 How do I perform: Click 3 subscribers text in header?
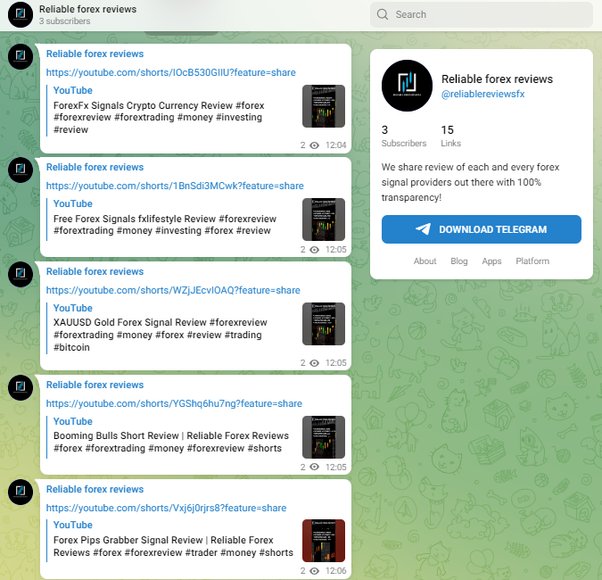tap(64, 21)
